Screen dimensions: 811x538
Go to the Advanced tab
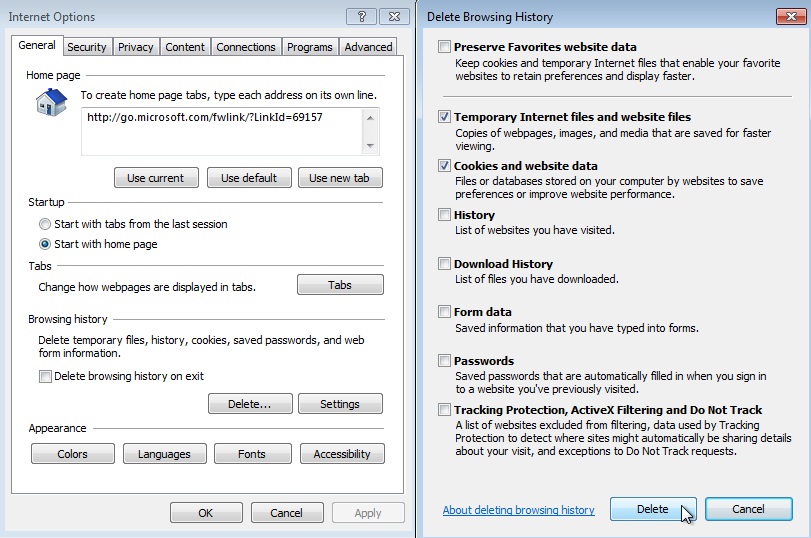pyautogui.click(x=368, y=47)
